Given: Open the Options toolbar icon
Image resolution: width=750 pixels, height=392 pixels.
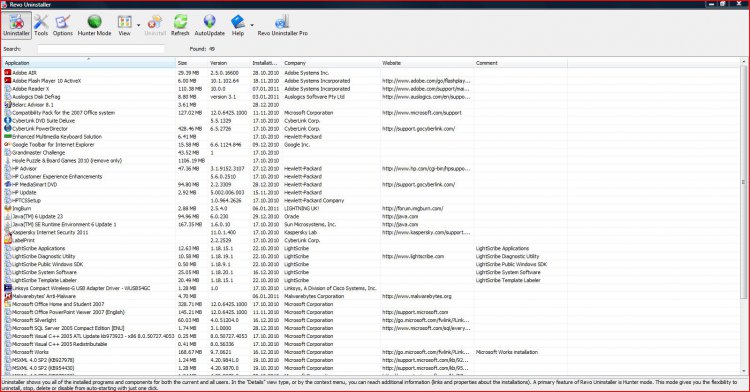Looking at the screenshot, I should tap(63, 25).
